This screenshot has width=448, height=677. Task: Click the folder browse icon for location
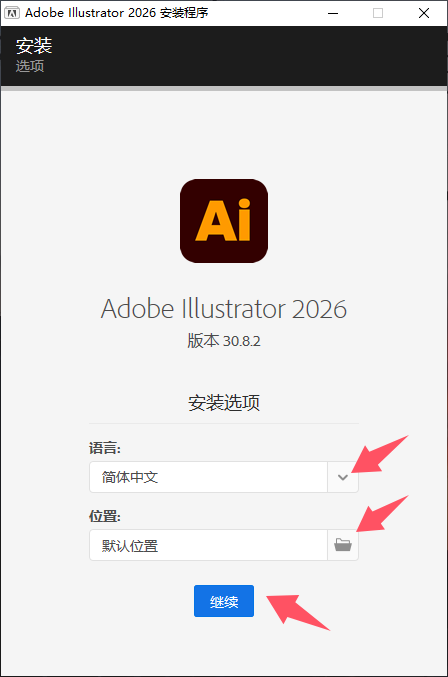[343, 545]
